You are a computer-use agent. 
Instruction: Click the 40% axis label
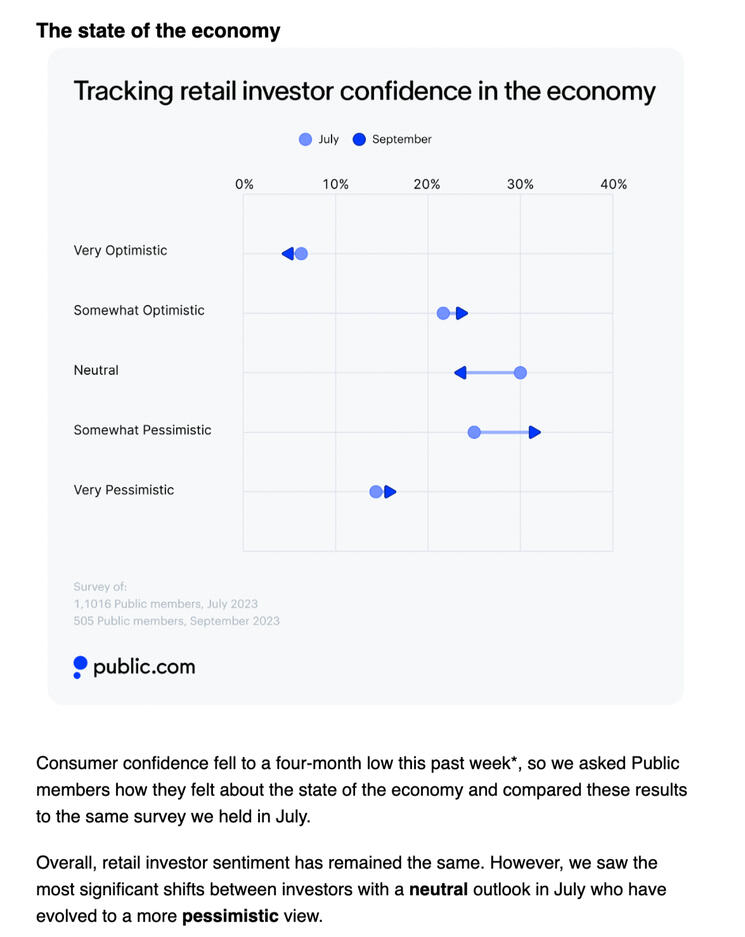[x=613, y=185]
